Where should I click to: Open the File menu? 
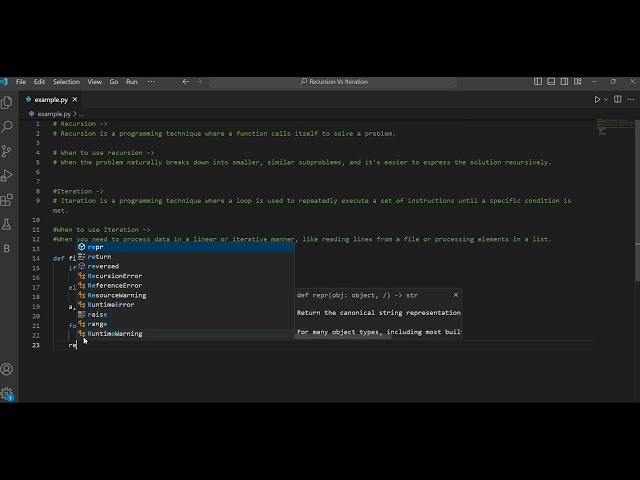click(x=21, y=82)
